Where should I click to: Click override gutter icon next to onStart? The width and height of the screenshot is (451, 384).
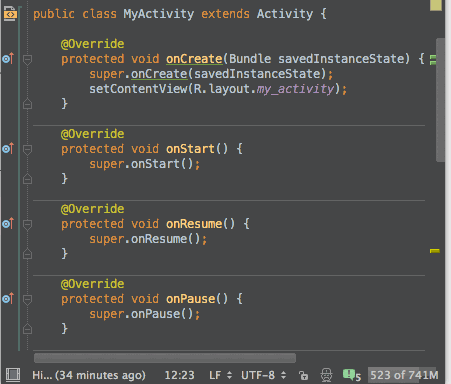(x=8, y=149)
